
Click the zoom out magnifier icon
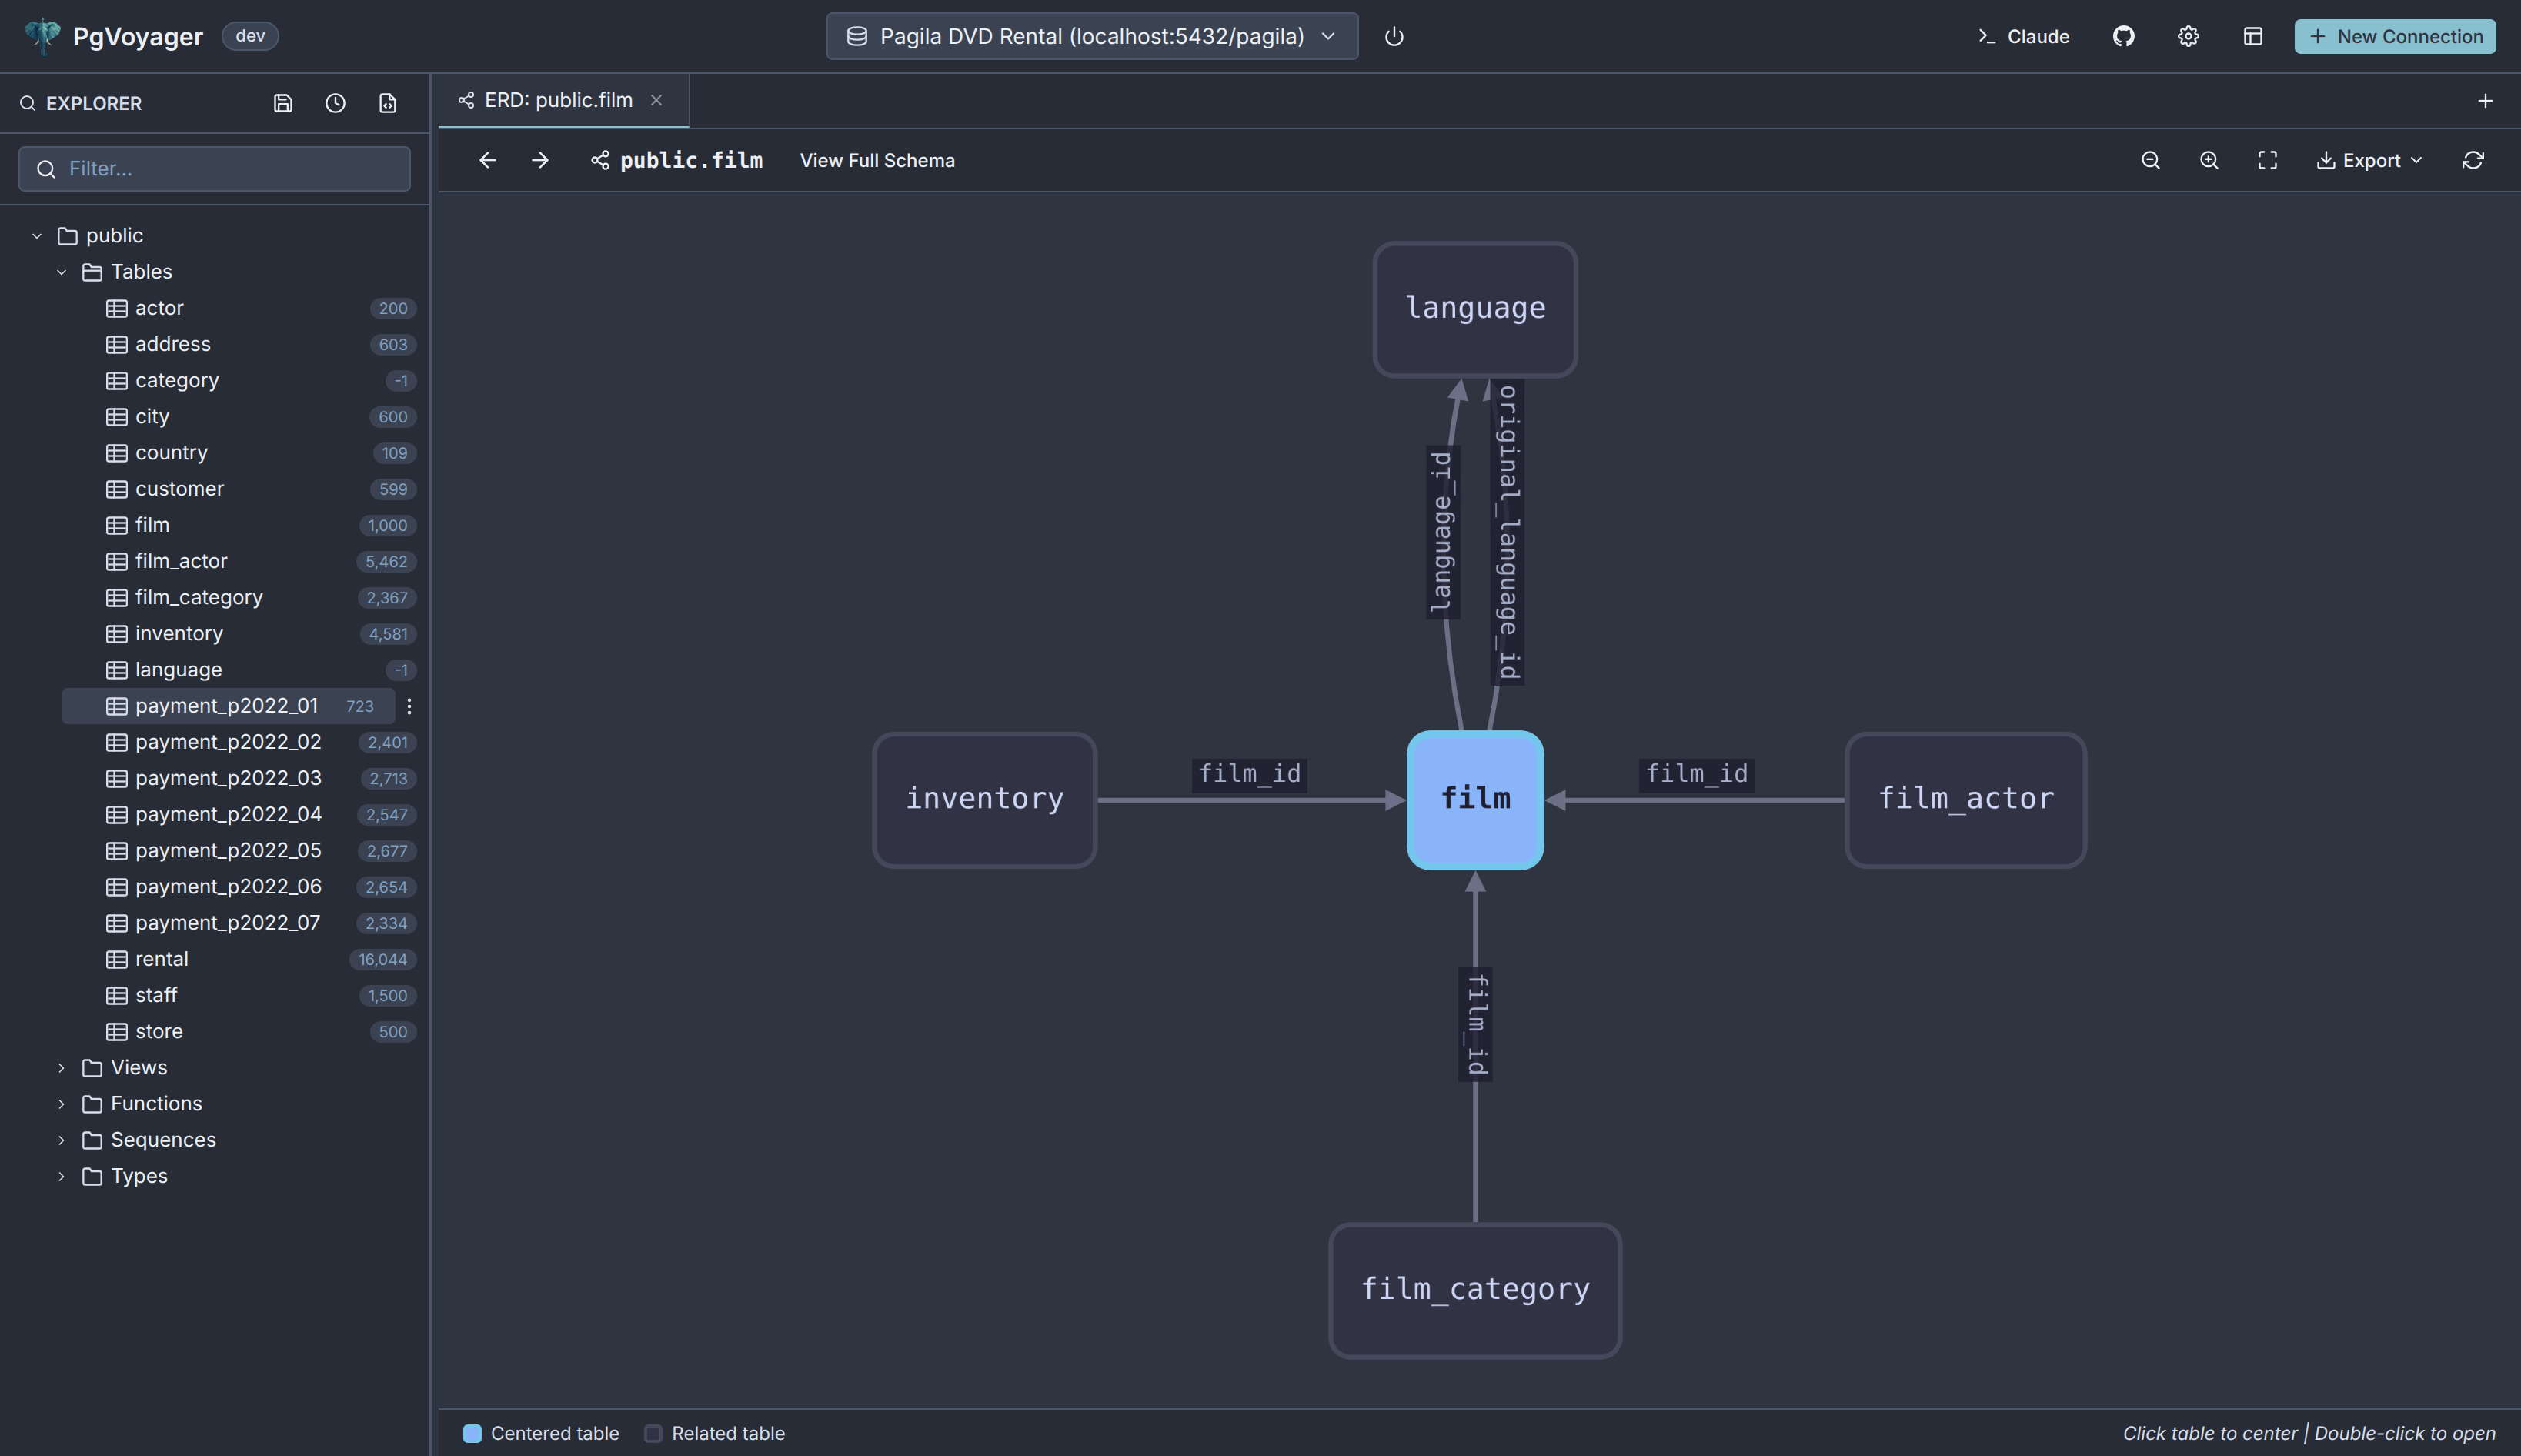tap(2150, 160)
